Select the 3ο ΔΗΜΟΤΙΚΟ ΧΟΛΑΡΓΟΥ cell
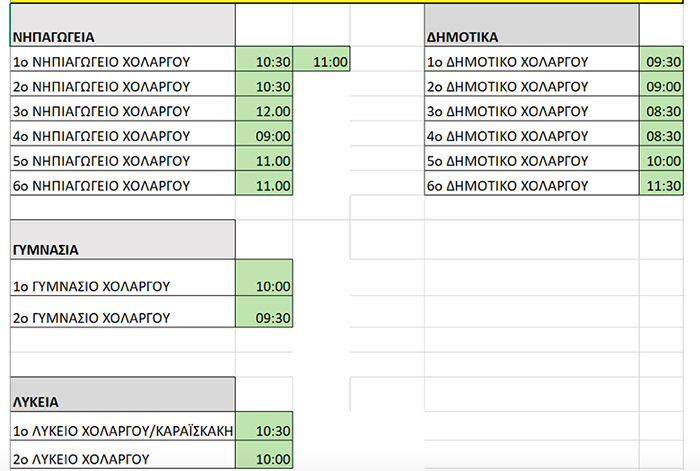The height and width of the screenshot is (471, 700). tap(531, 111)
